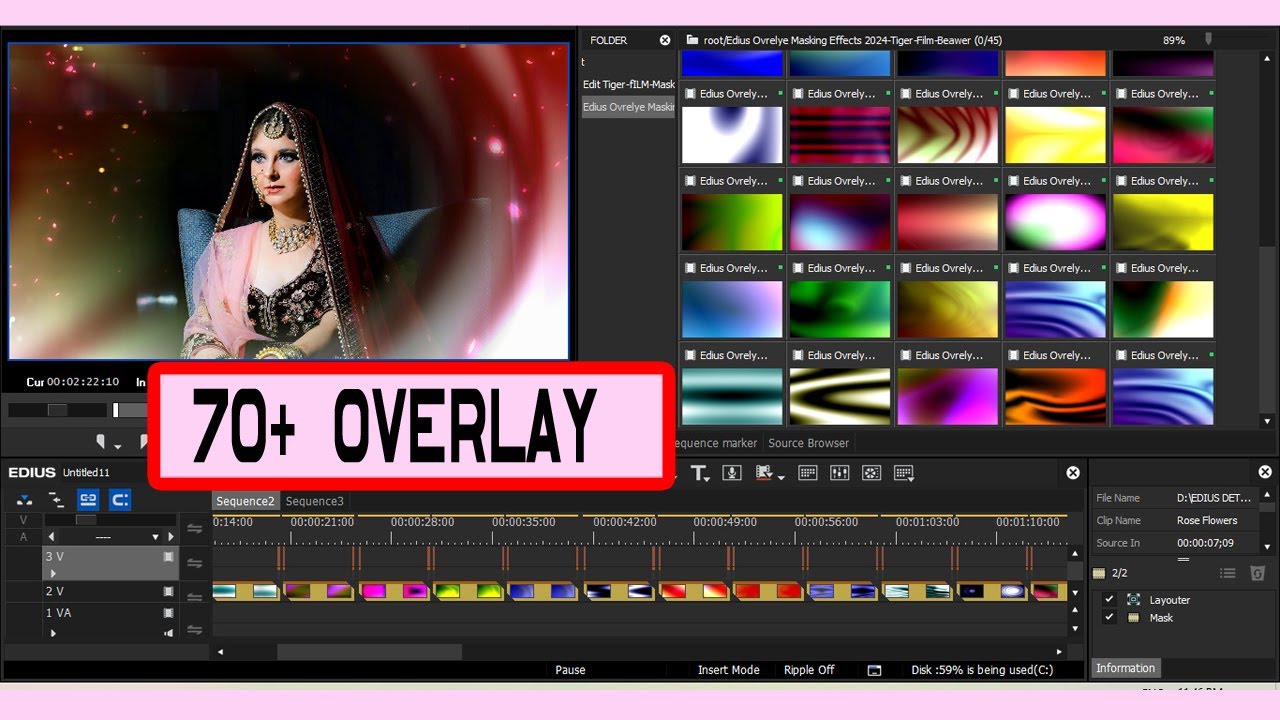This screenshot has height=720, width=1280.
Task: Toggle sync-lock arrows on track 3 V
Action: click(194, 563)
